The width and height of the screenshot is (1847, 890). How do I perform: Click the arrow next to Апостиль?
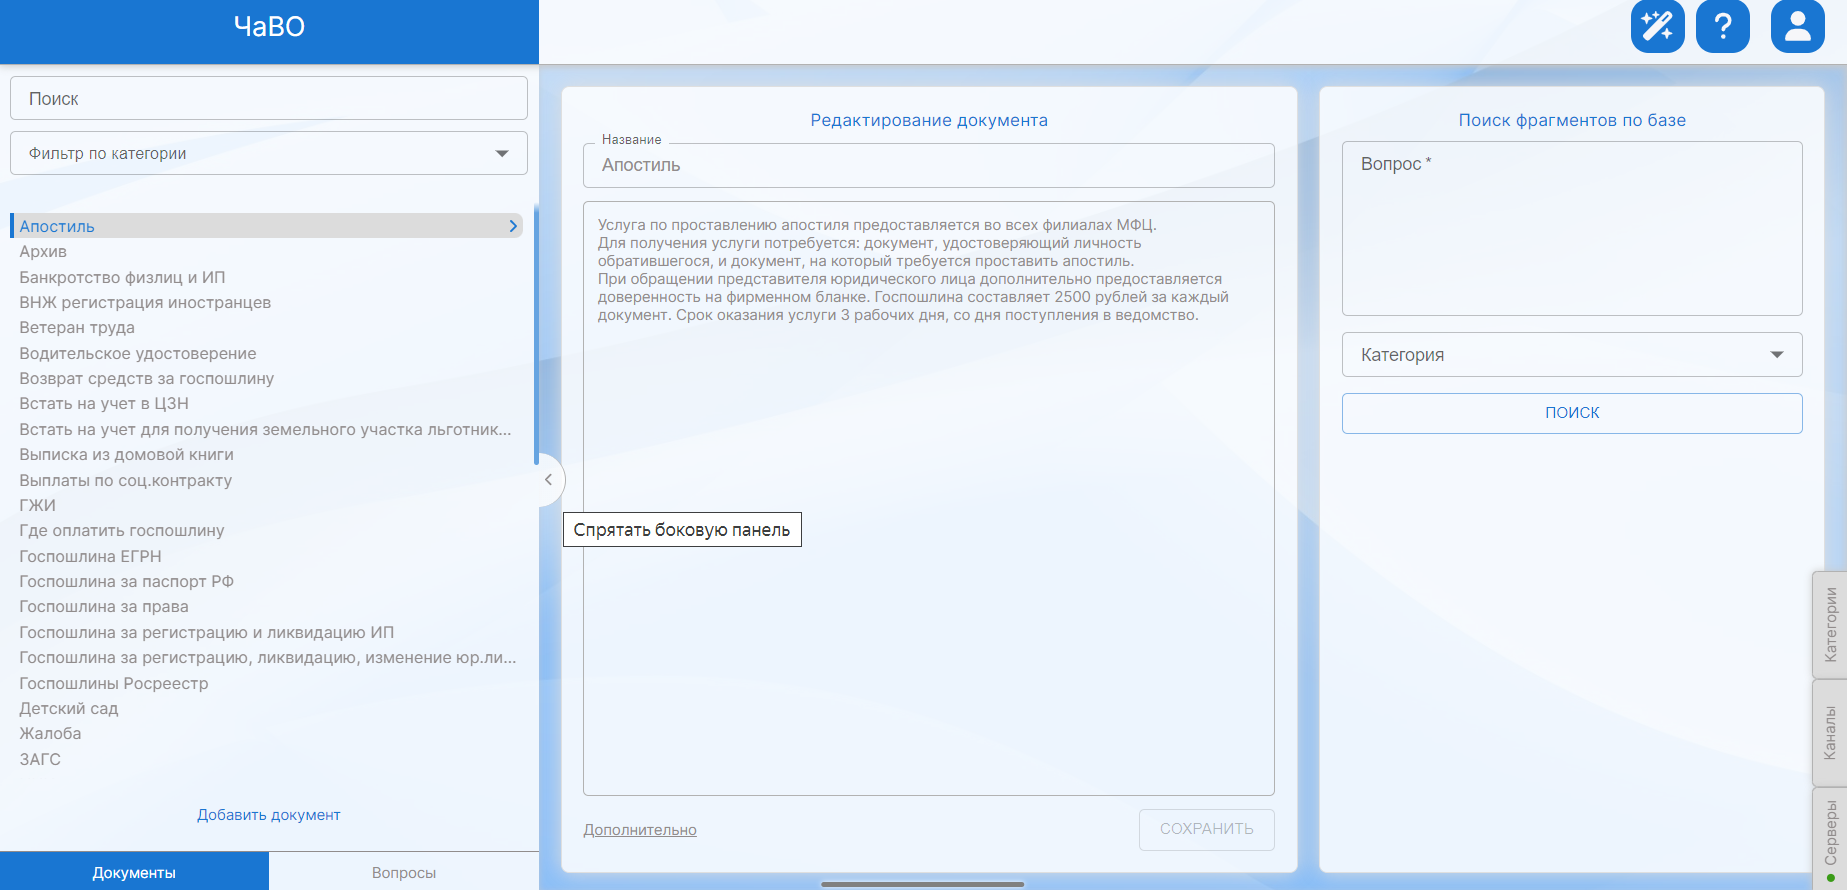click(x=513, y=226)
